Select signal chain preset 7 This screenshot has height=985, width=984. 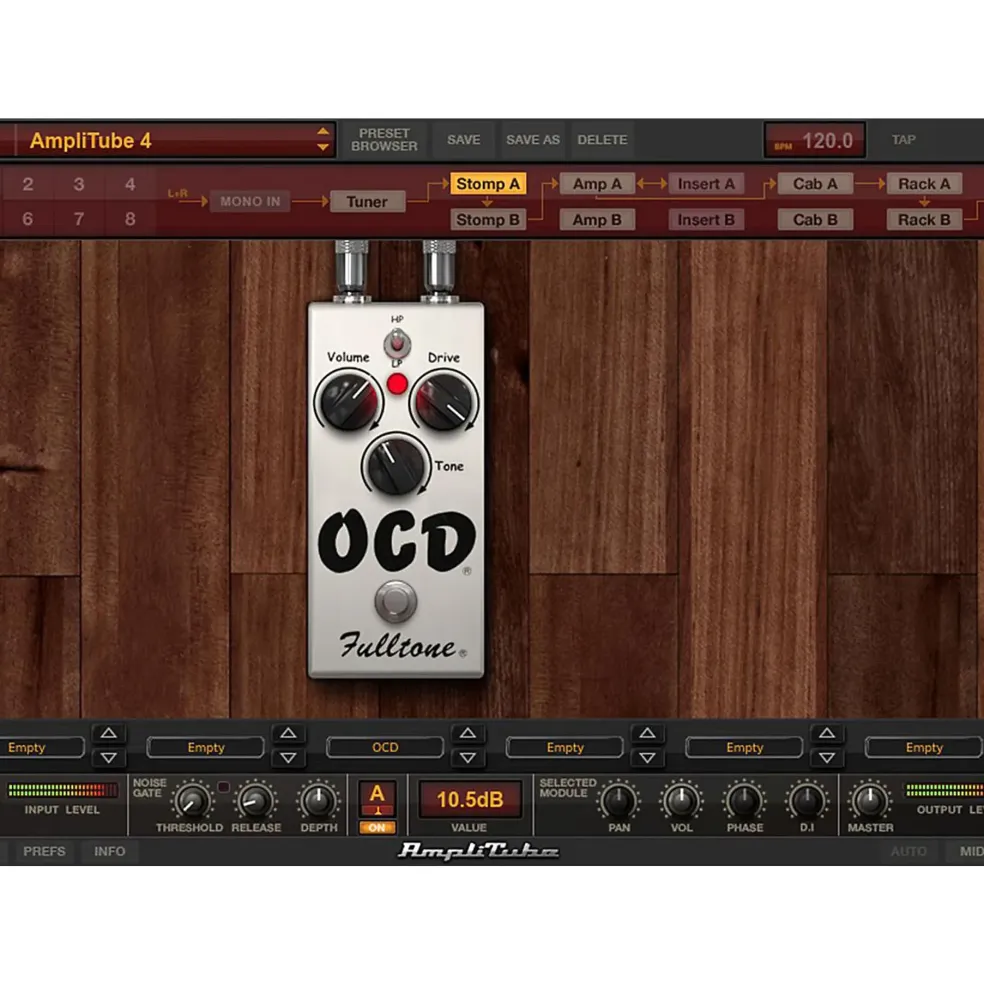click(79, 219)
